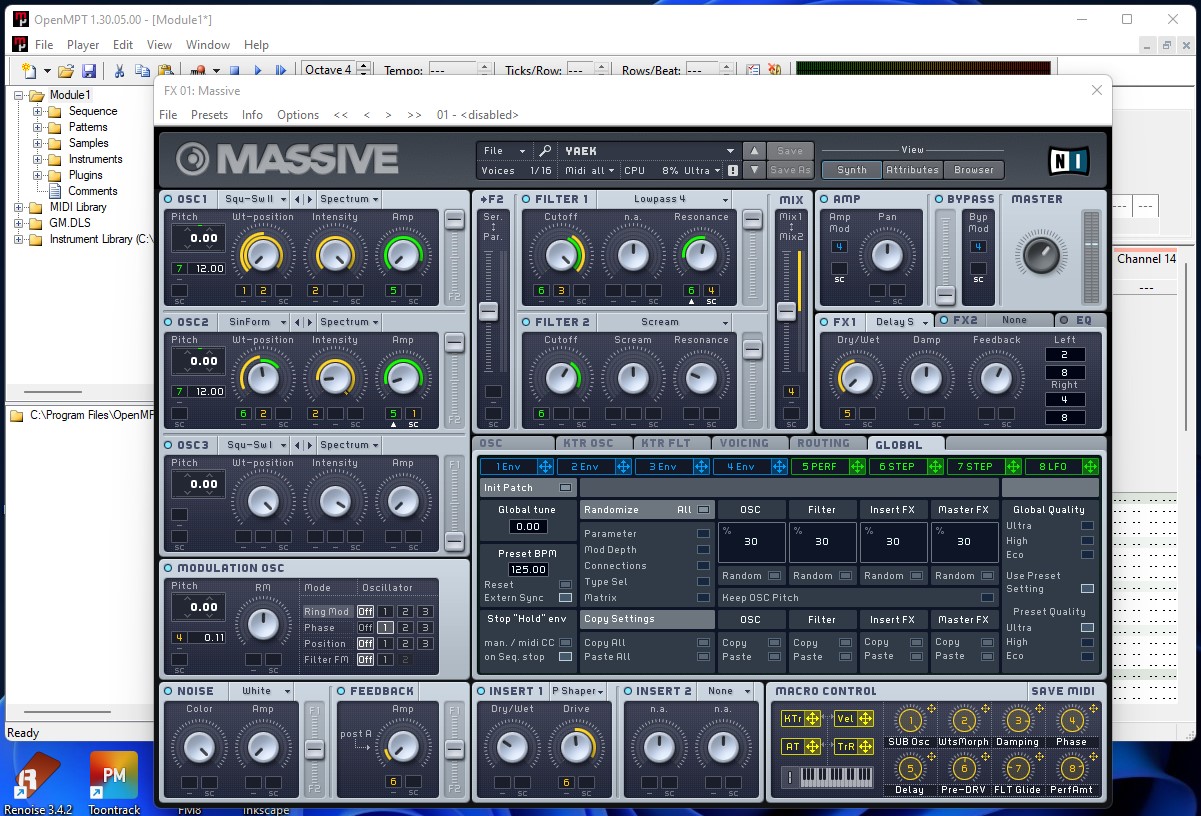Click the Preset BPM value field
Image resolution: width=1201 pixels, height=816 pixels.
point(527,569)
